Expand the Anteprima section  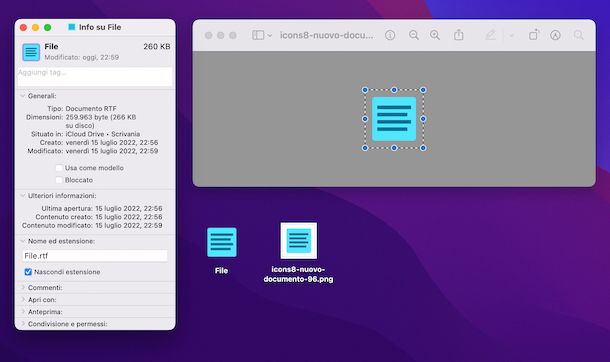click(x=23, y=311)
